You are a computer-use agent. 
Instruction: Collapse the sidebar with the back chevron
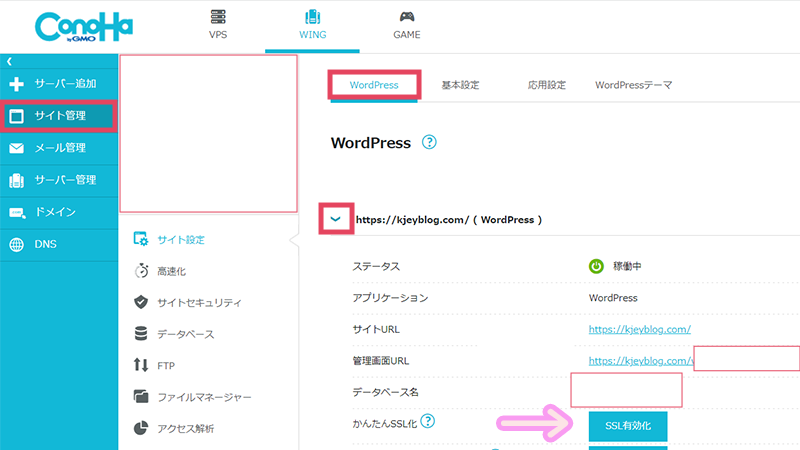(9, 61)
